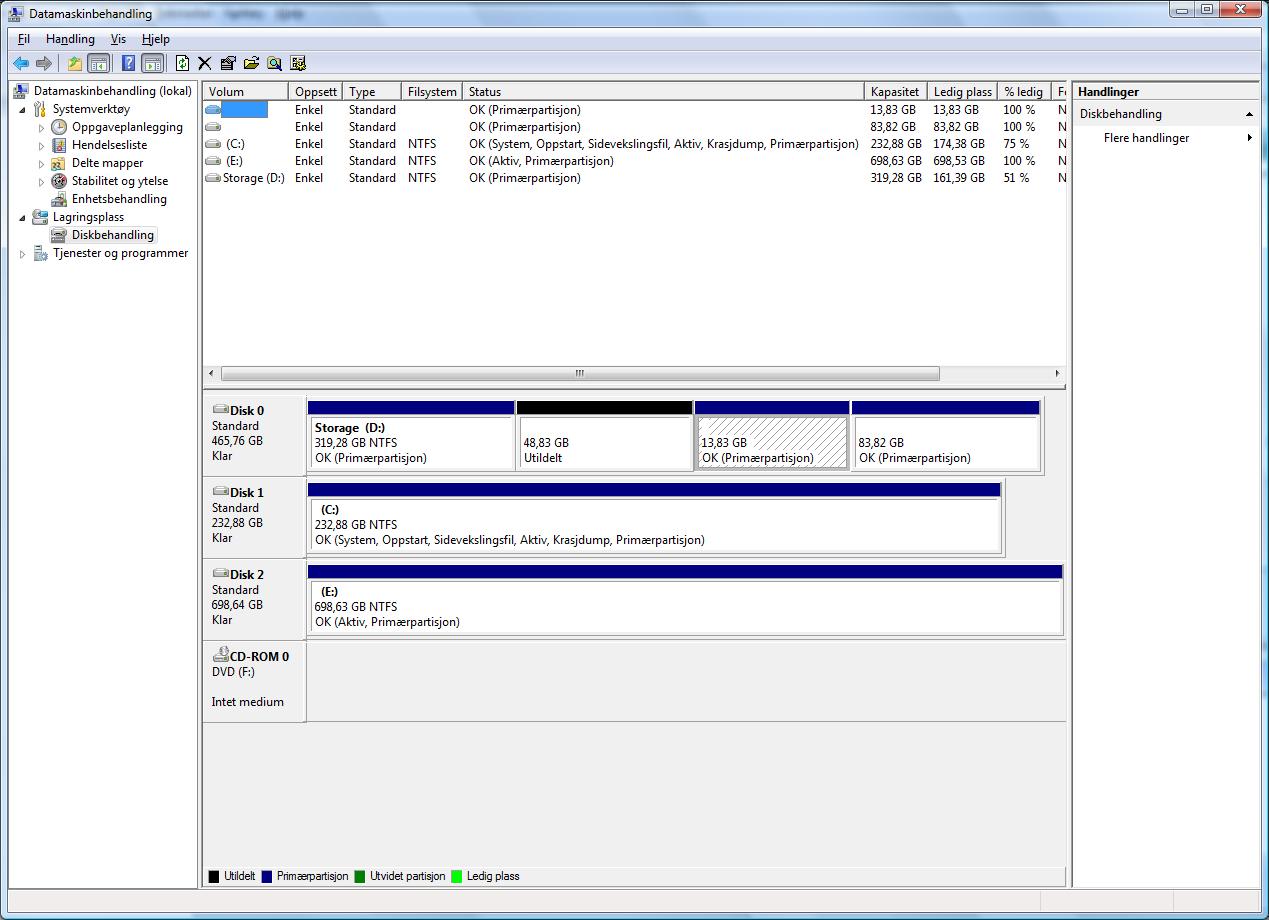Image resolution: width=1269 pixels, height=920 pixels.
Task: Collapse the Systemverktøy tree node
Action: click(x=23, y=110)
